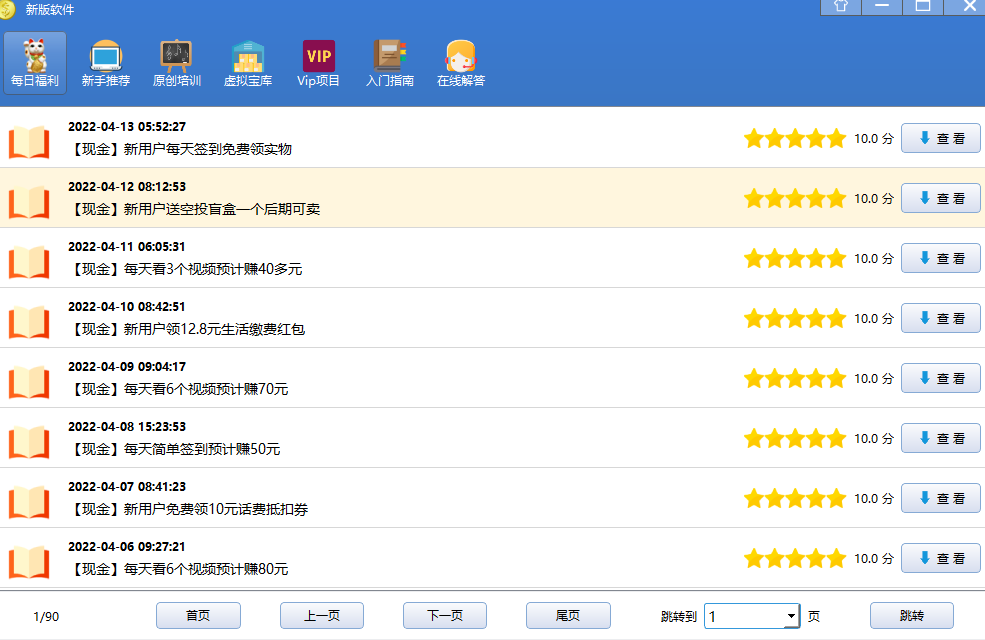View the 新用户送空投盲盒 entry
The height and width of the screenshot is (640, 985).
(x=940, y=198)
